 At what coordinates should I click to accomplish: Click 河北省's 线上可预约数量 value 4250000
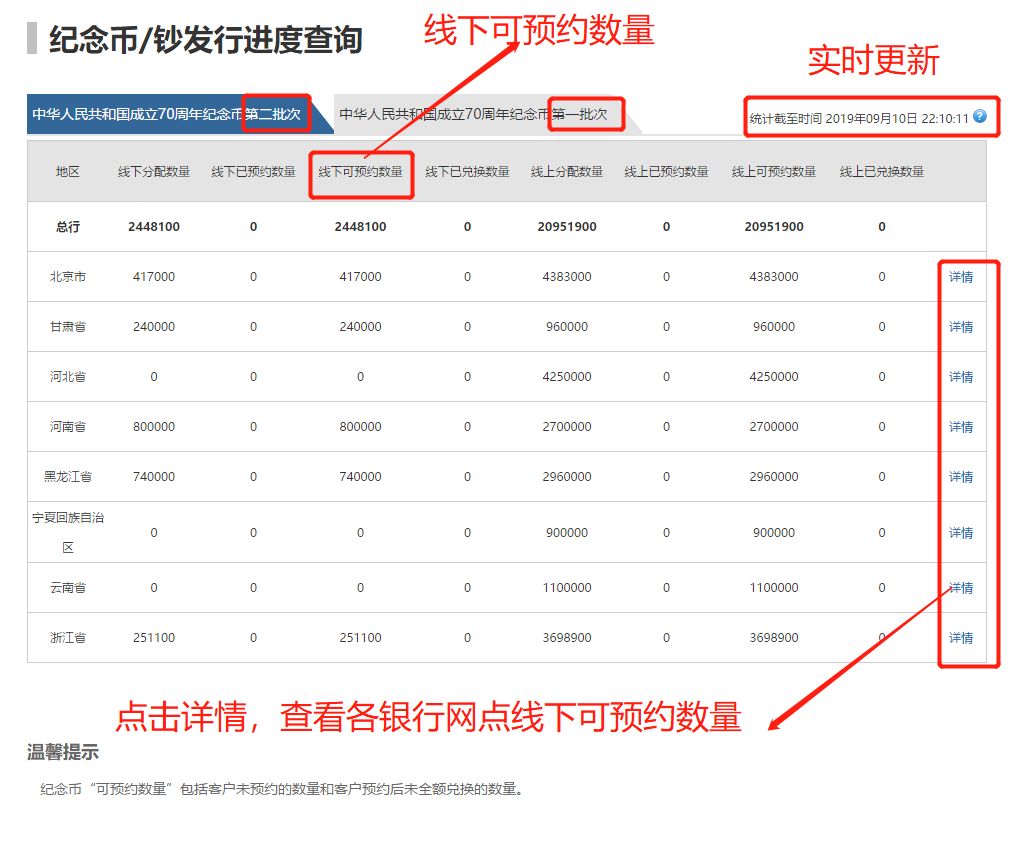[x=774, y=377]
